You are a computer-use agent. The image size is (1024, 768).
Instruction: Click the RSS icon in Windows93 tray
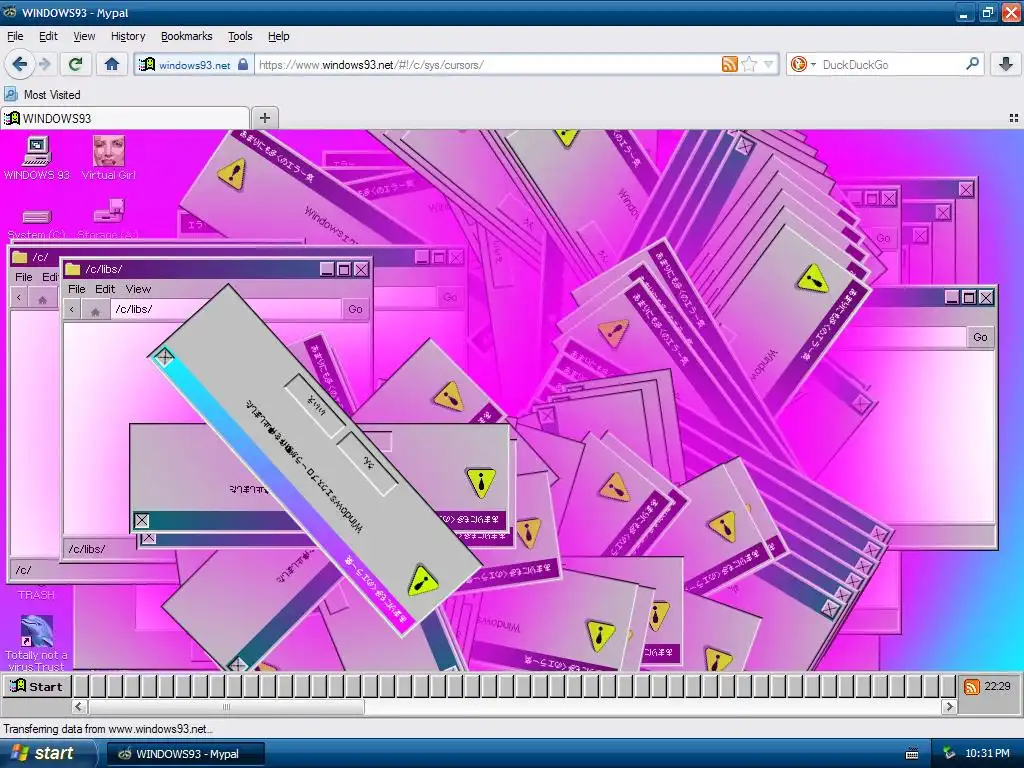[971, 686]
